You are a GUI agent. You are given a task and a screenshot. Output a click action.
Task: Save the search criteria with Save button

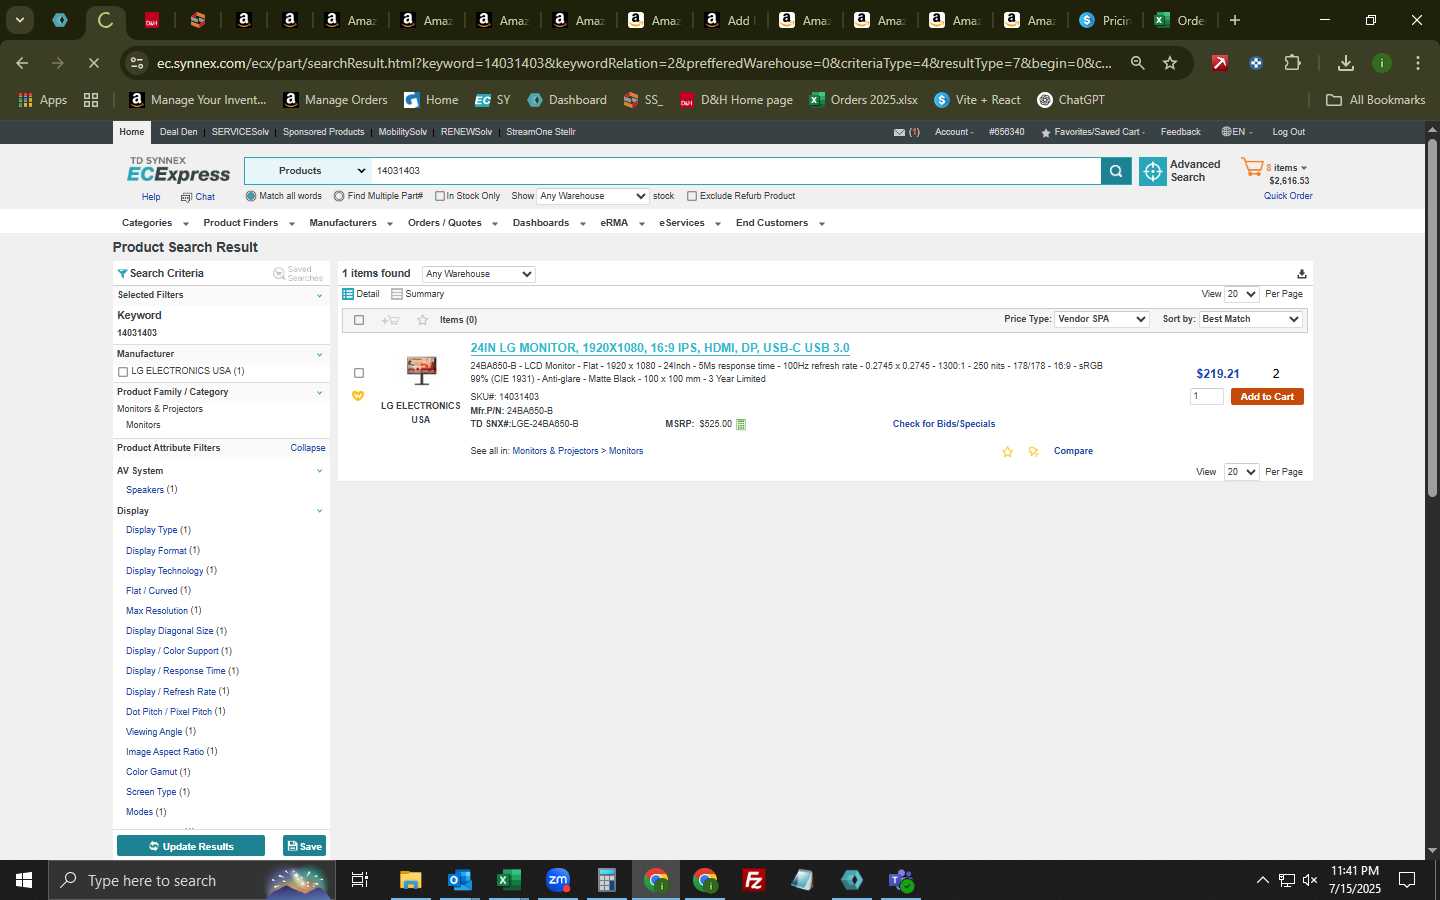pos(305,846)
